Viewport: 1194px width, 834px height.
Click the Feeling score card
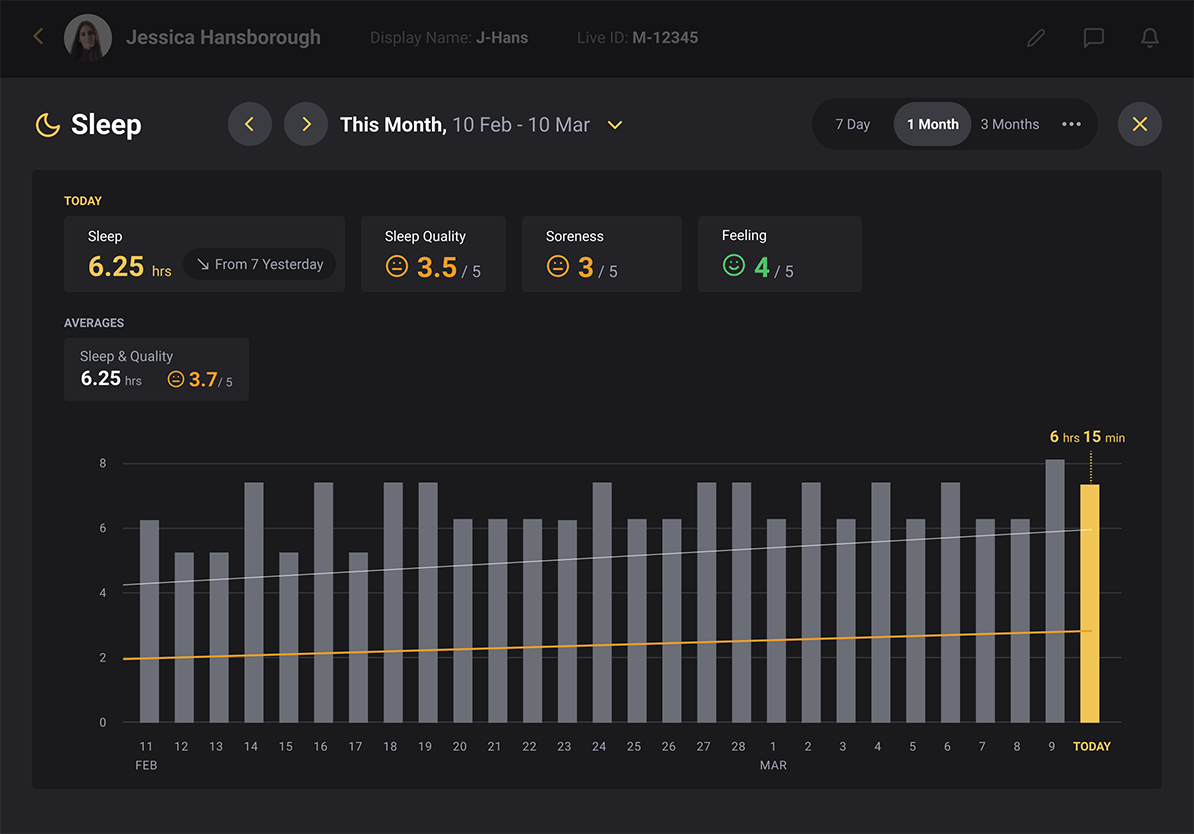[779, 254]
